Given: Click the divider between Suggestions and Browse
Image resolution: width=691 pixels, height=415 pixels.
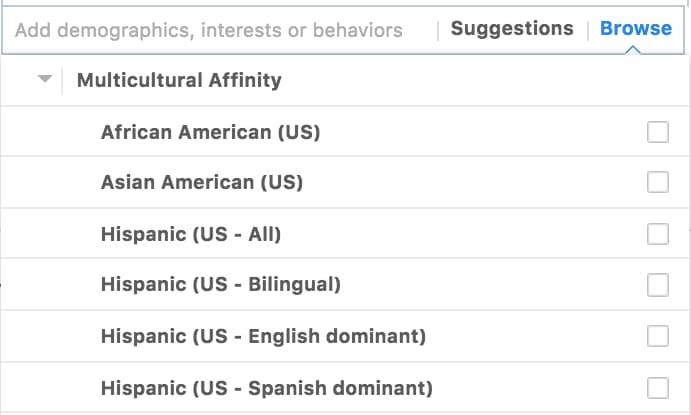Looking at the screenshot, I should [587, 29].
